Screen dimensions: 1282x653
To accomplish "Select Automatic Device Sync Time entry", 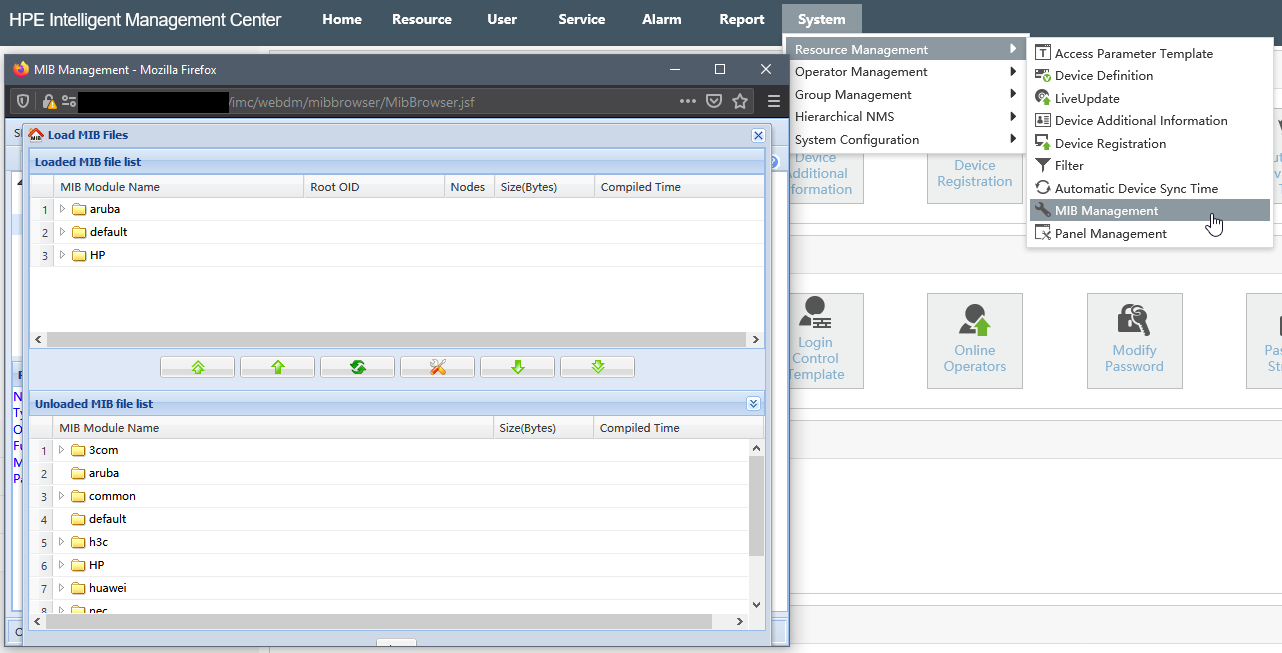I will coord(1150,189).
